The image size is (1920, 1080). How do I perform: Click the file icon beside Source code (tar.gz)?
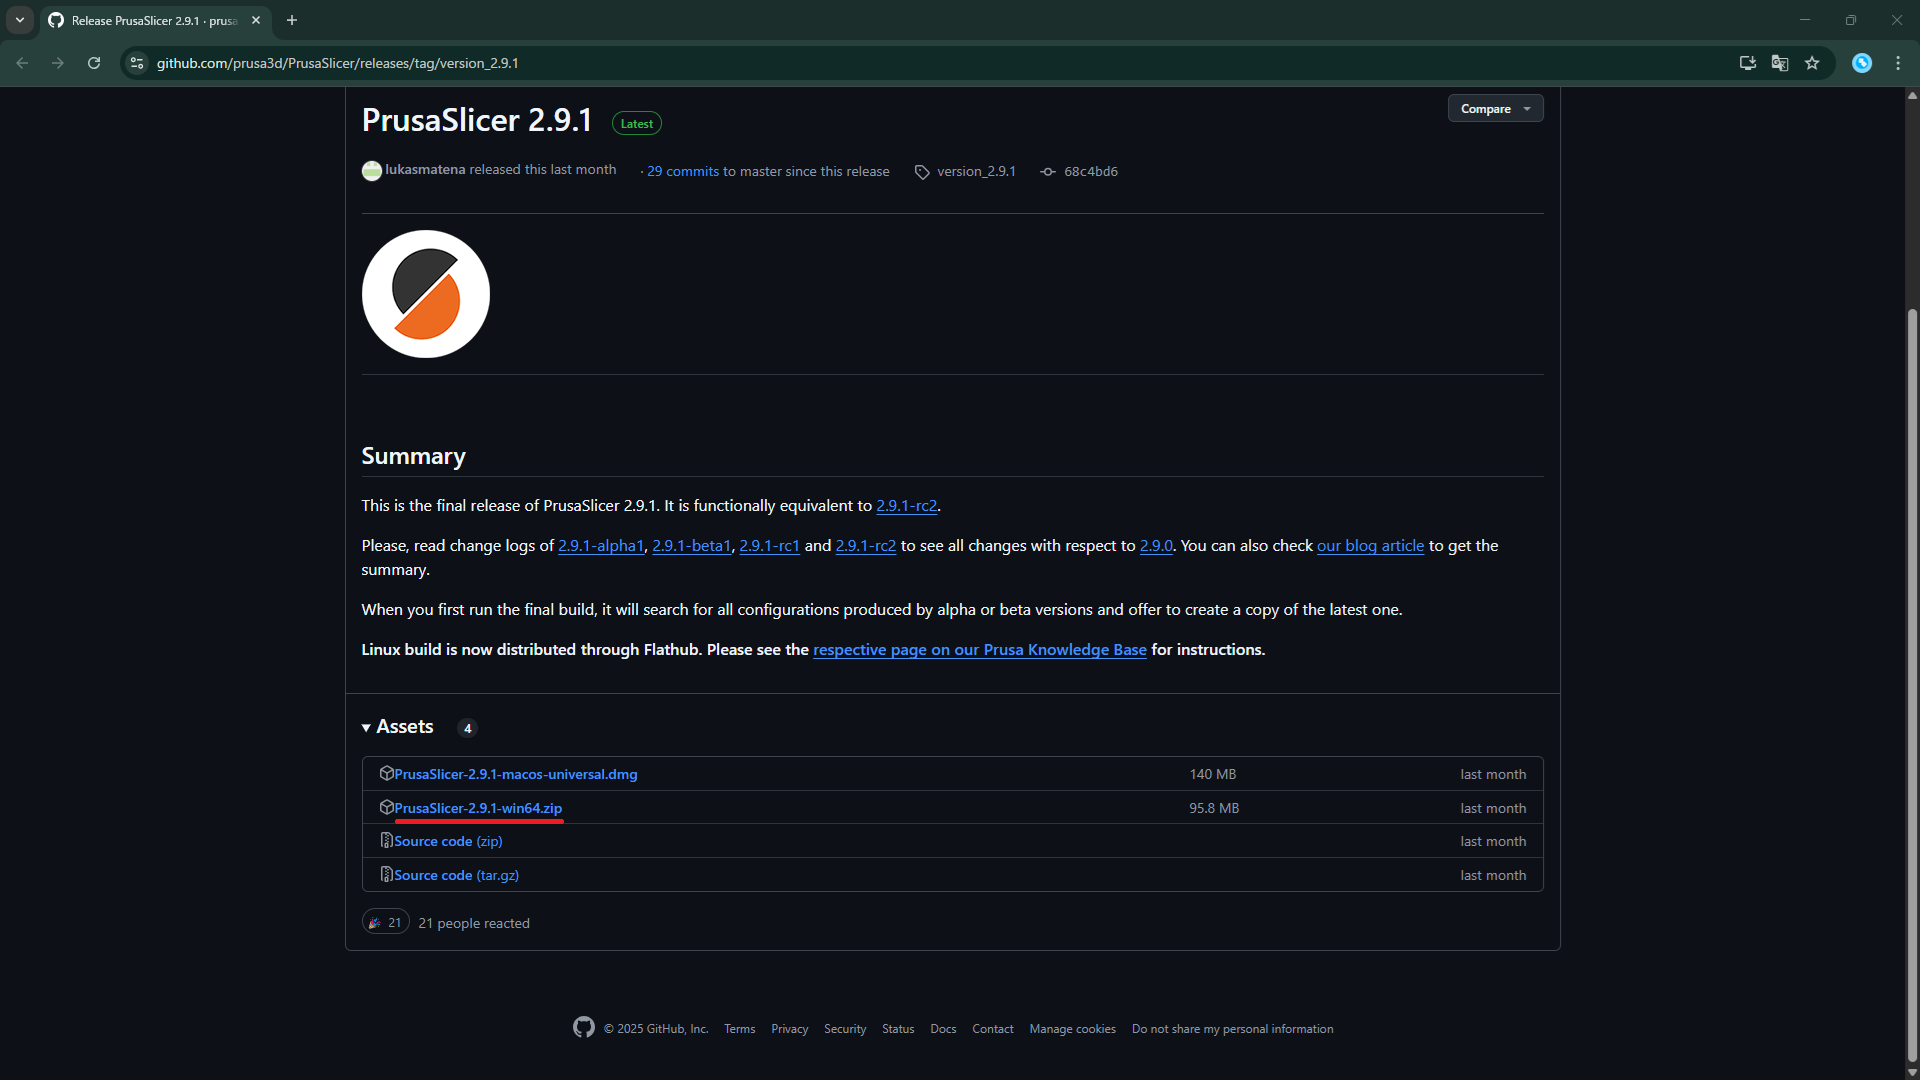[386, 875]
